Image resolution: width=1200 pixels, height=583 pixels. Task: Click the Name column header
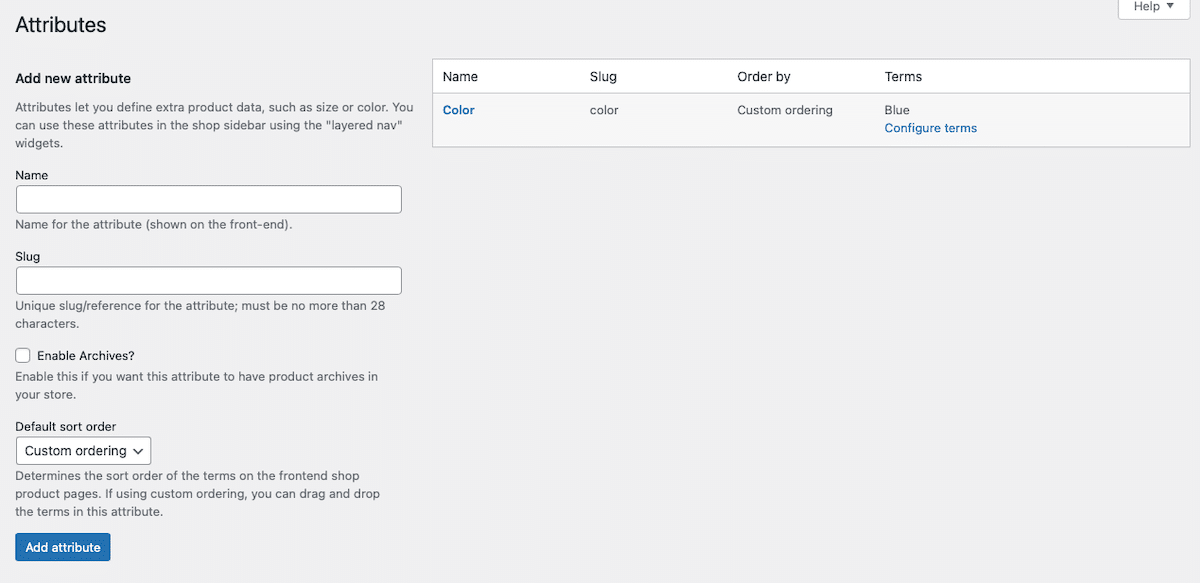[x=460, y=76]
